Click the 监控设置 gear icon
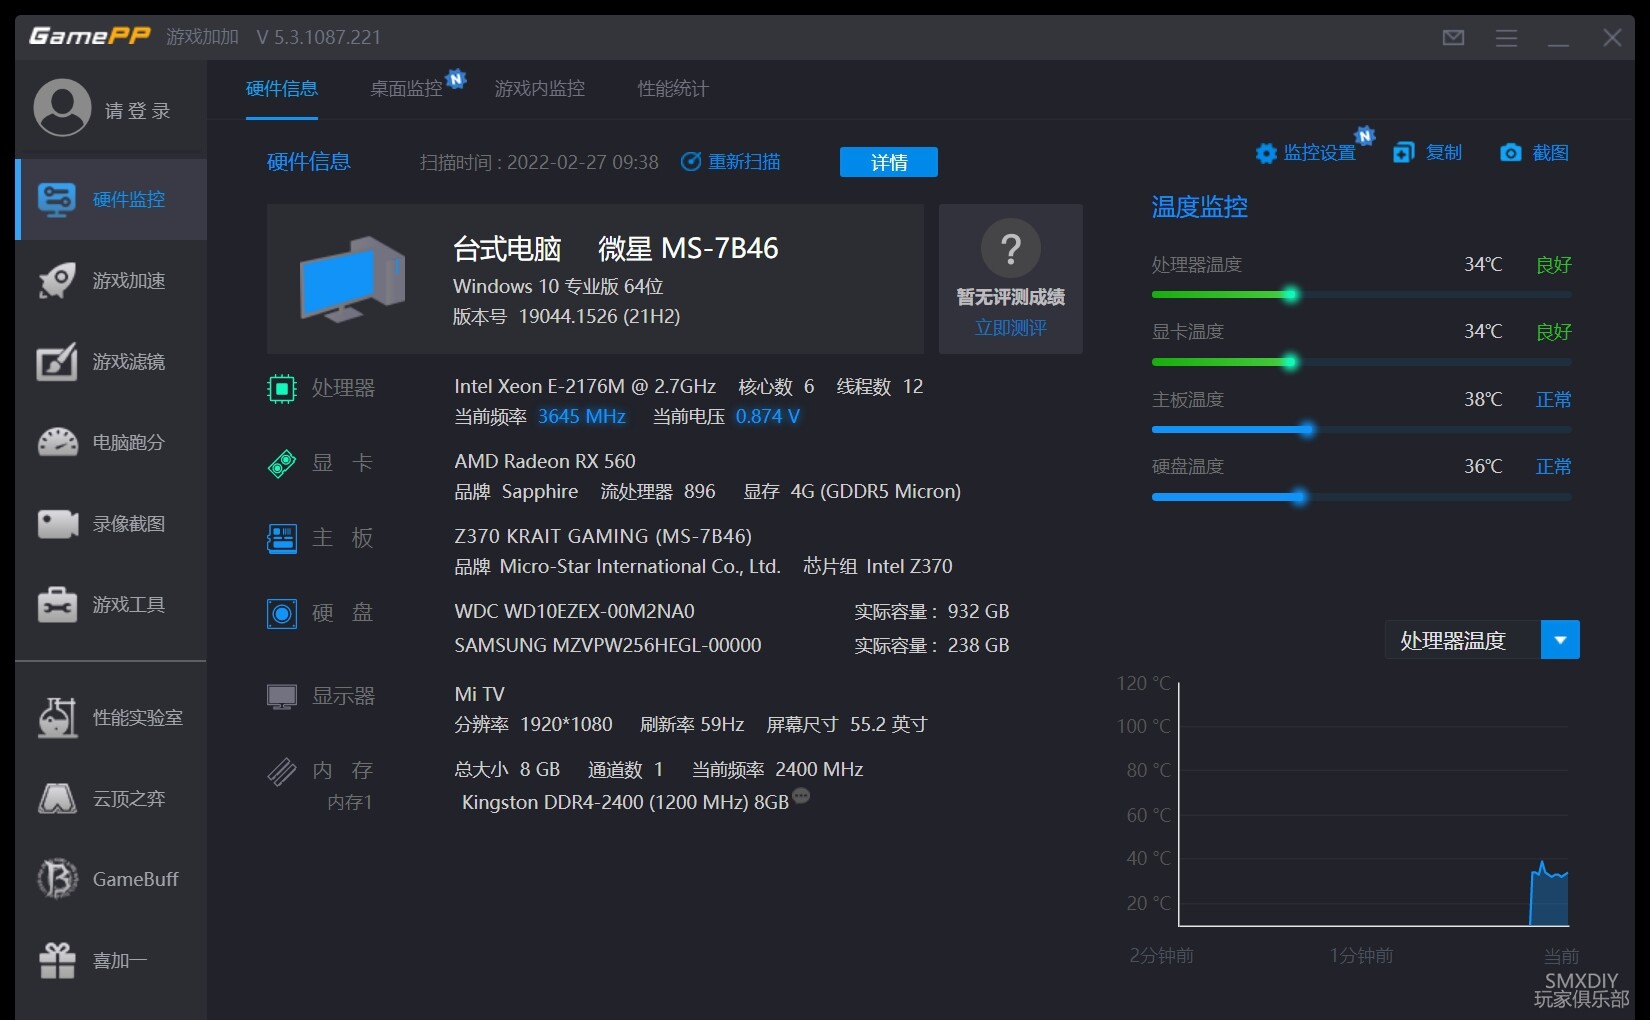1650x1020 pixels. pos(1266,153)
